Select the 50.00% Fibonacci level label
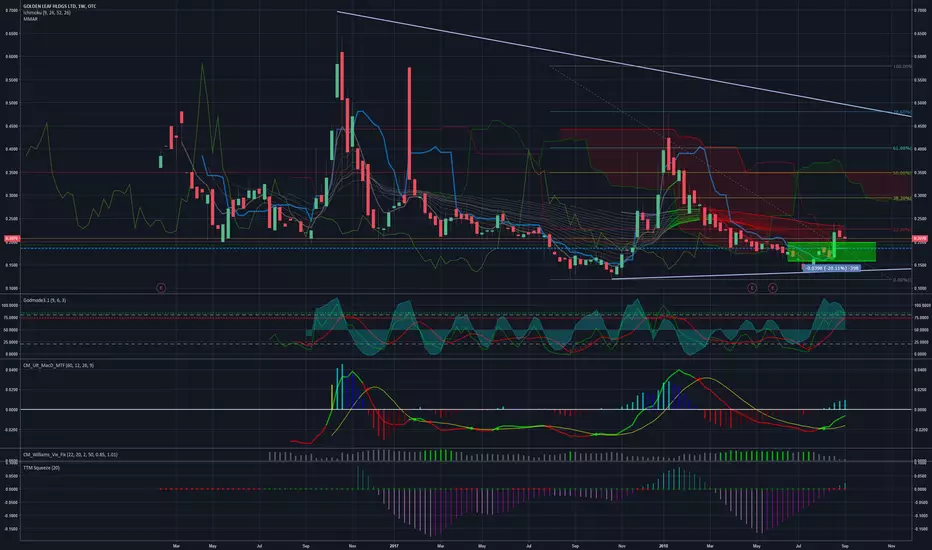The height and width of the screenshot is (550, 932). click(x=902, y=173)
